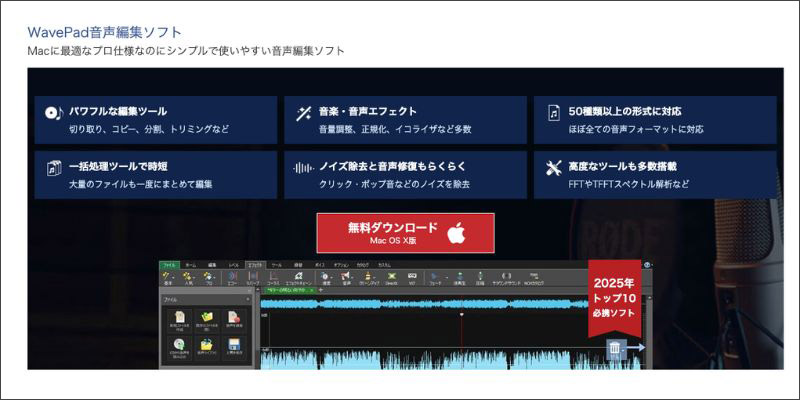Add a new file tab with the plus button

pyautogui.click(x=320, y=290)
